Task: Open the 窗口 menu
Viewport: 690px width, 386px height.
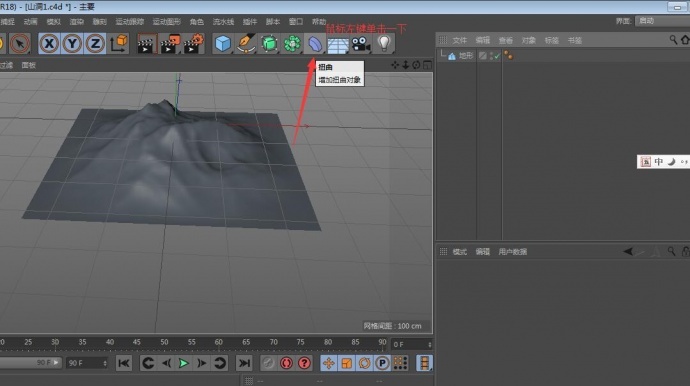Action: (296, 22)
